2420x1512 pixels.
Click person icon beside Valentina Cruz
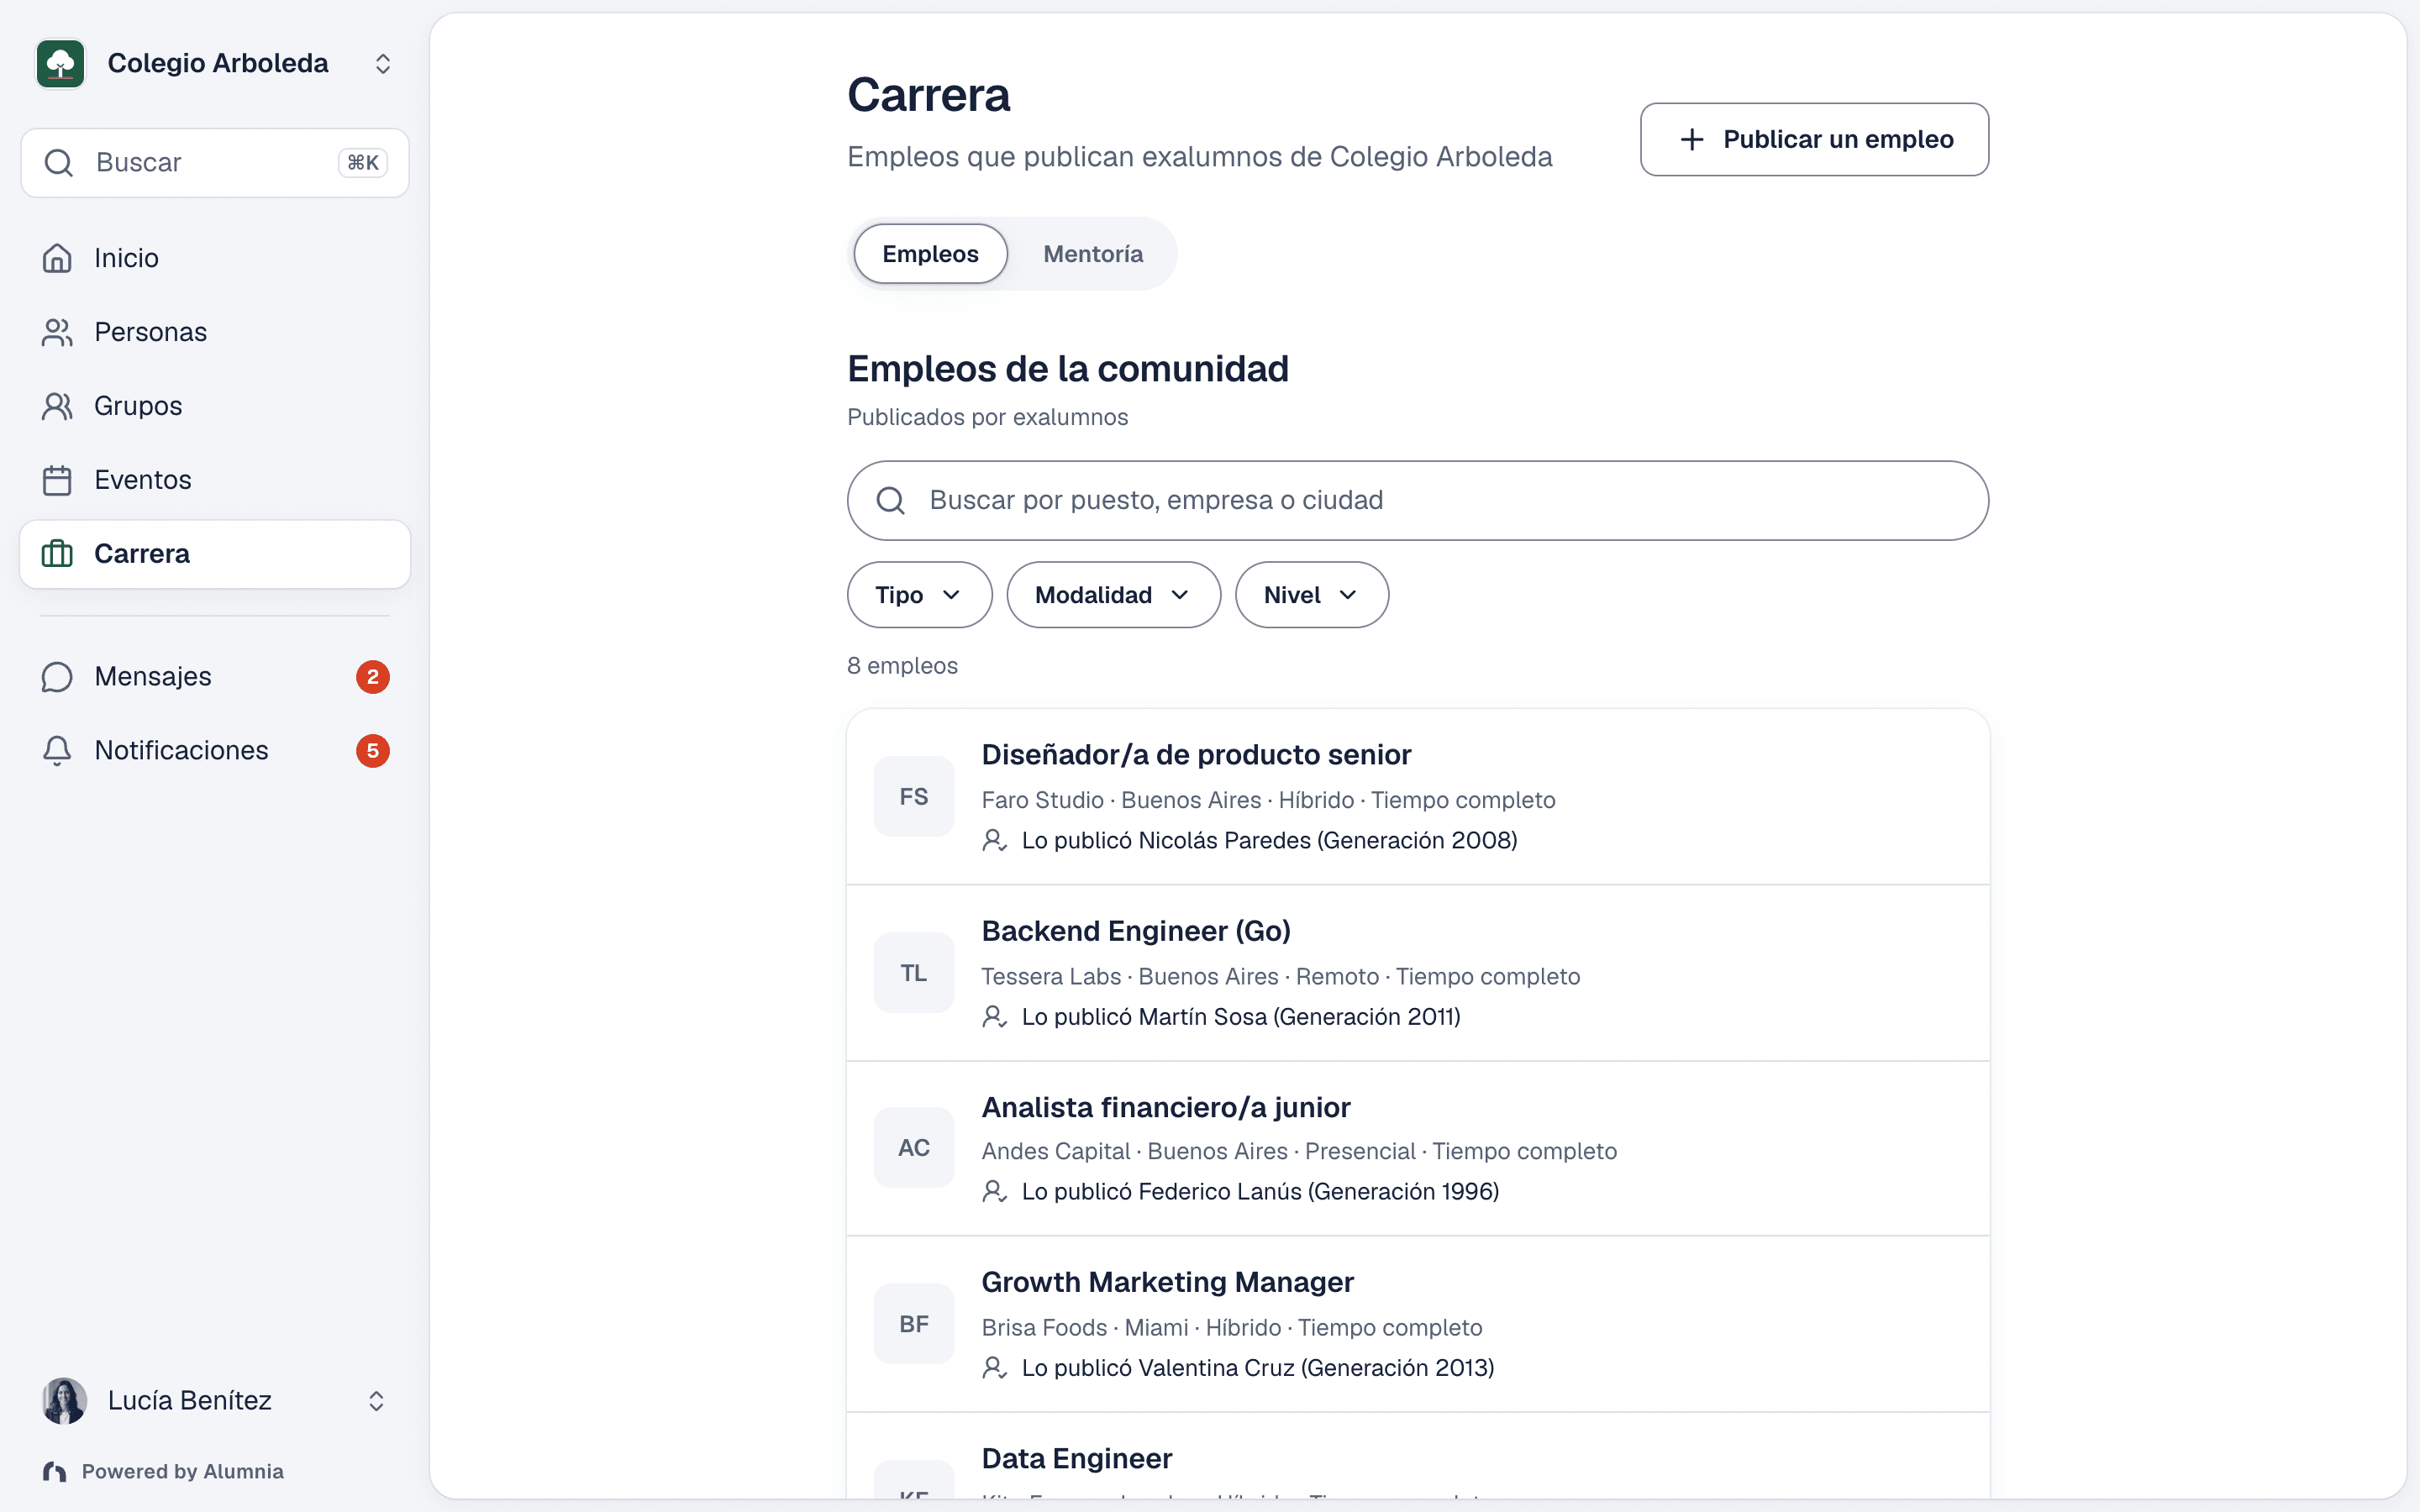tap(994, 1368)
